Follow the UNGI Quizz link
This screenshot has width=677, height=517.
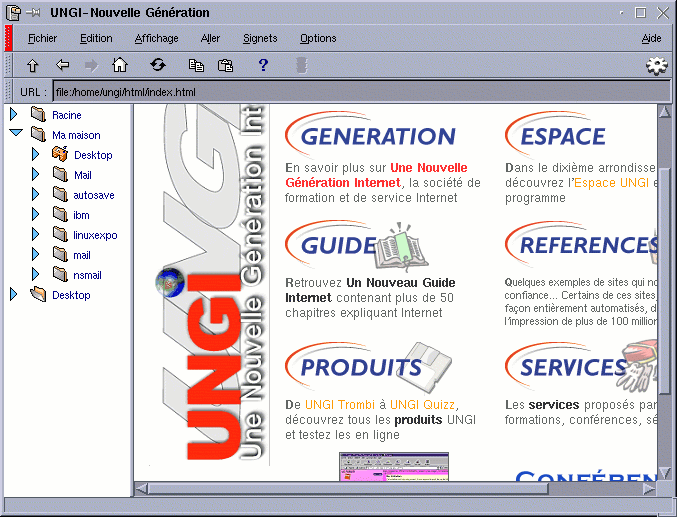[x=422, y=405]
